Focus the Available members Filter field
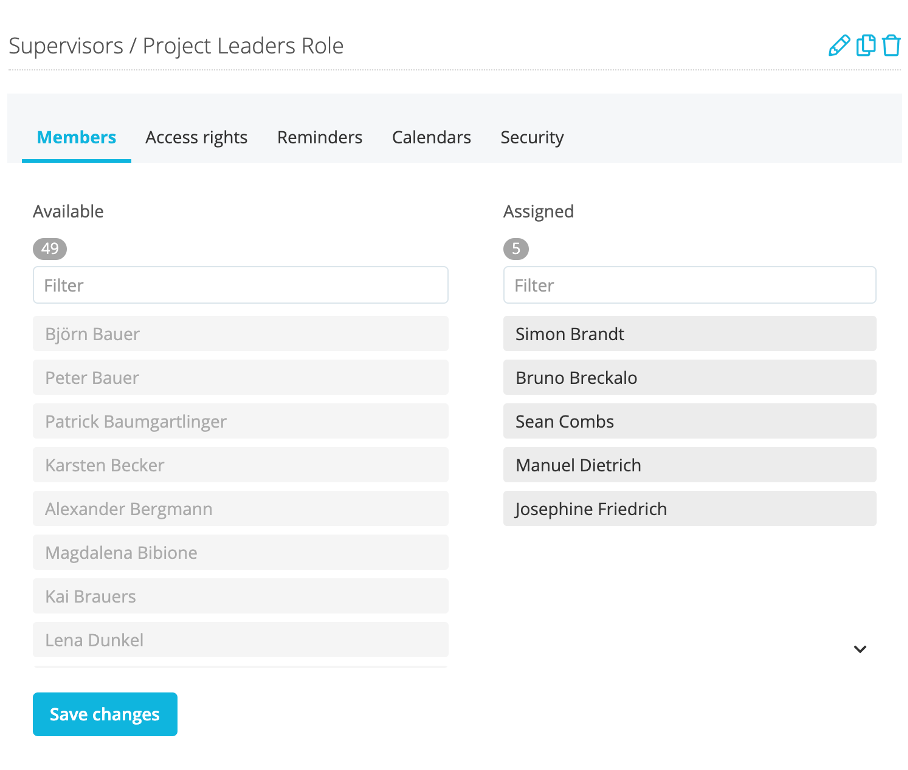The height and width of the screenshot is (770, 908). [x=240, y=285]
